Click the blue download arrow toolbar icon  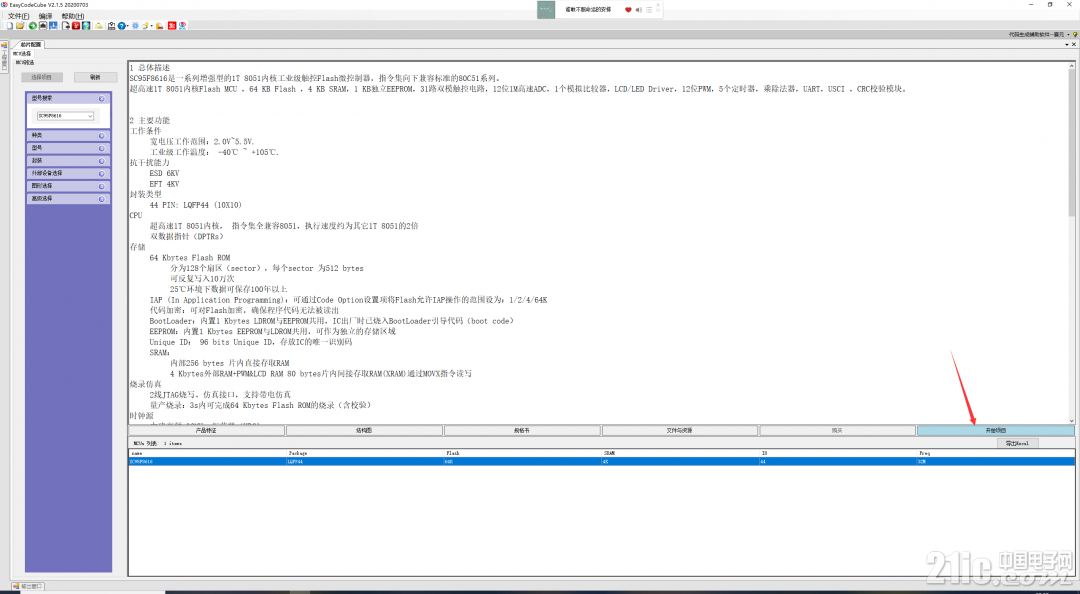53,26
